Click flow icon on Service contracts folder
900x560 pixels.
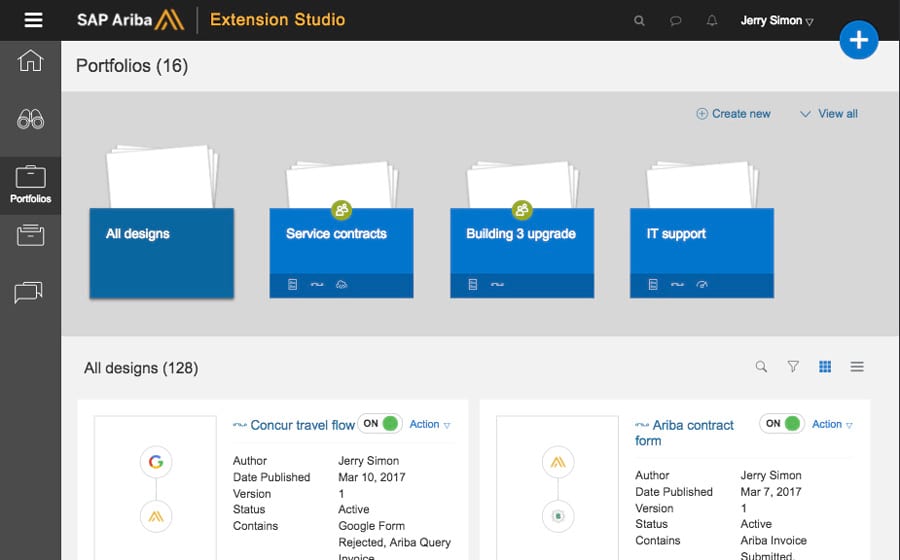tap(317, 284)
